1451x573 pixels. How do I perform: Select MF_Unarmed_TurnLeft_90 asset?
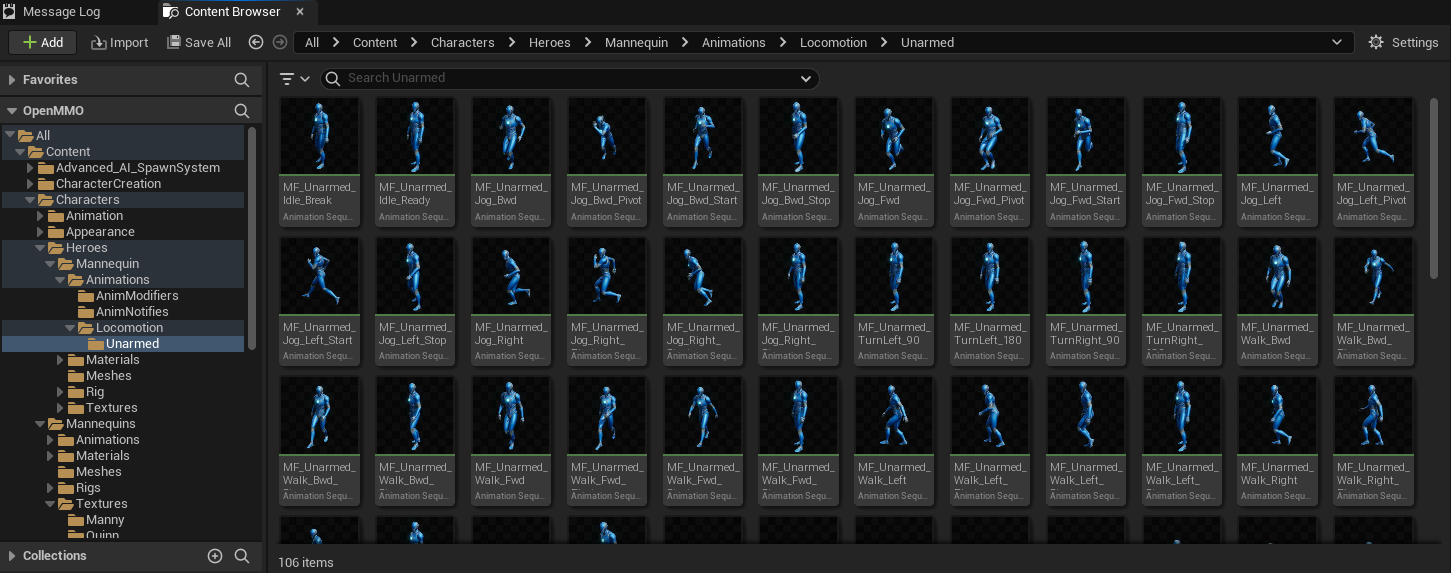click(x=894, y=301)
